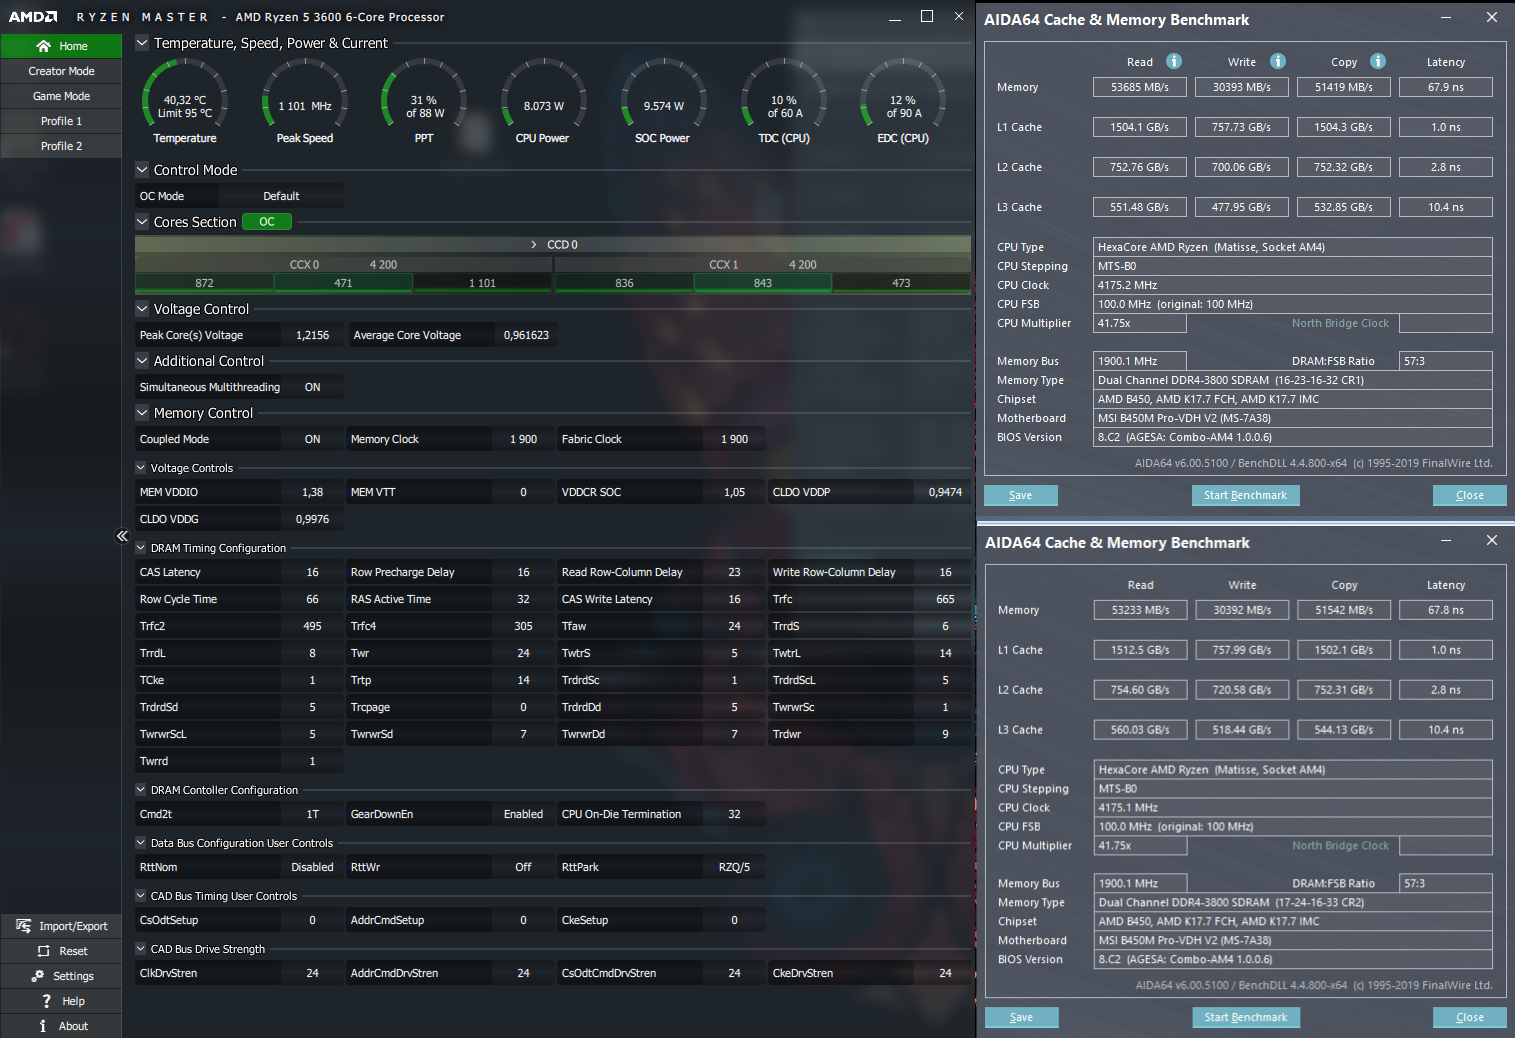Image resolution: width=1515 pixels, height=1038 pixels.
Task: Click the CAS Latency row
Action: [x=239, y=572]
